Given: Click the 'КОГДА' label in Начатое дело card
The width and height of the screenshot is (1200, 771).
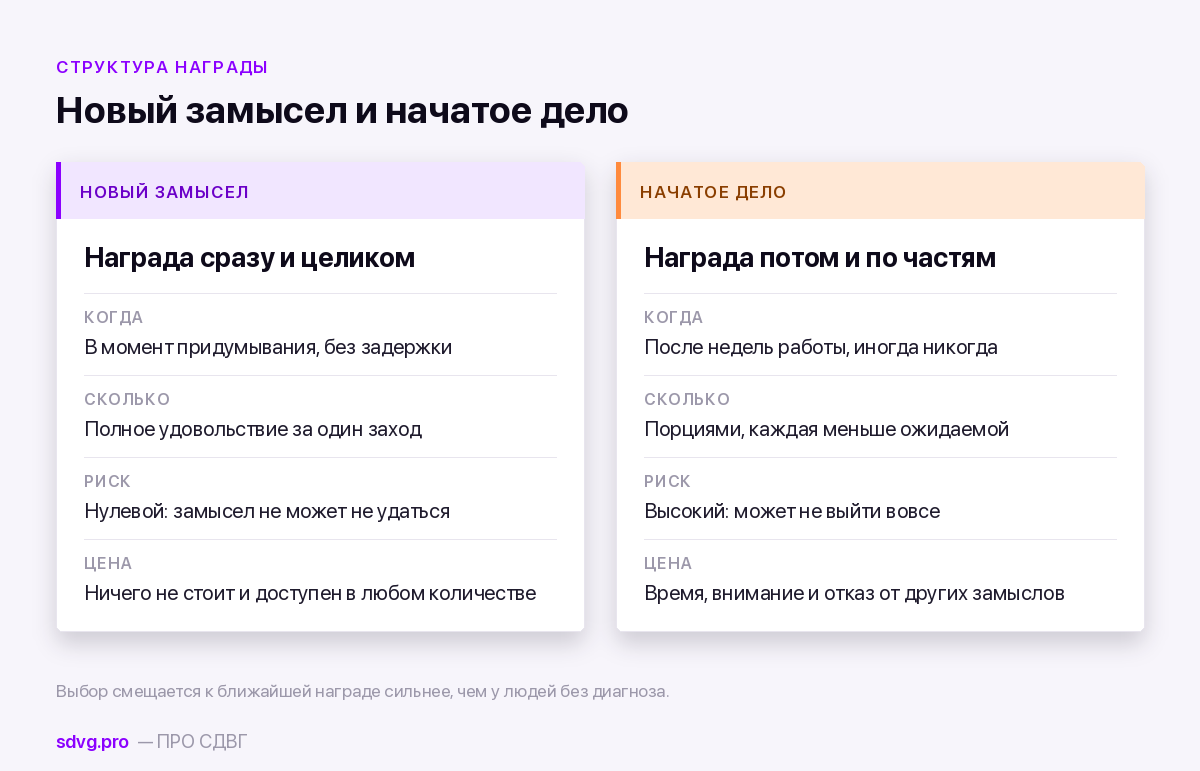Looking at the screenshot, I should [674, 318].
